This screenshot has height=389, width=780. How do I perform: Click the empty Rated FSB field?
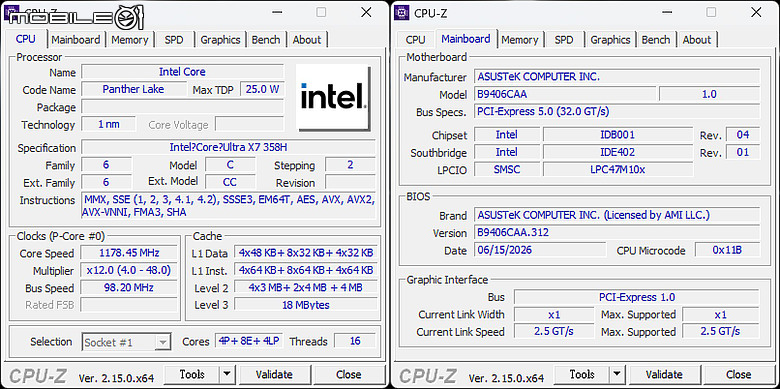129,305
